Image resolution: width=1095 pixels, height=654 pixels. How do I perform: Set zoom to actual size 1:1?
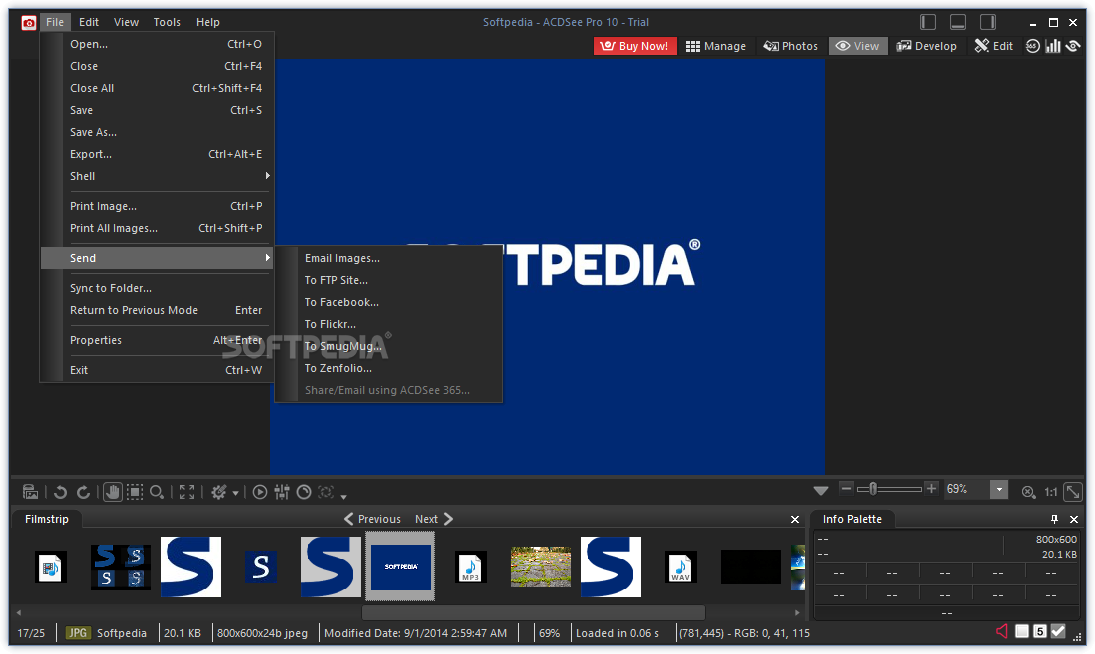click(x=1050, y=492)
